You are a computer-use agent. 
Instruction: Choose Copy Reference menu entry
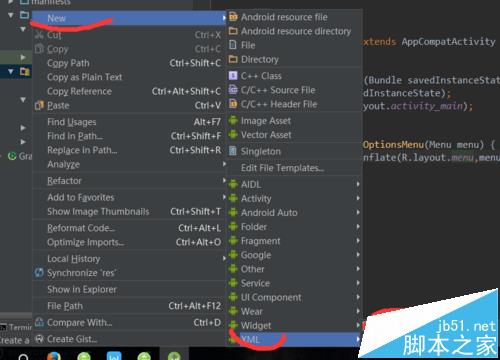129,91
